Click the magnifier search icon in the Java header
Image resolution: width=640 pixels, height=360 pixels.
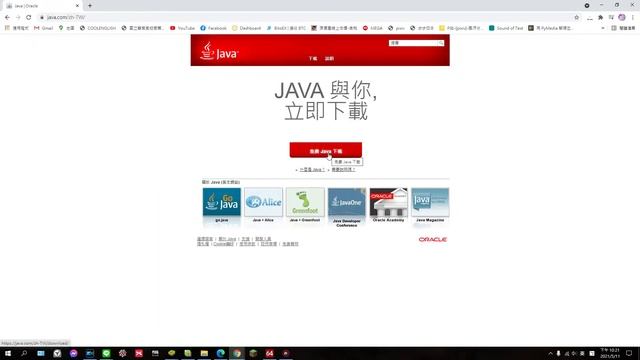click(x=441, y=43)
